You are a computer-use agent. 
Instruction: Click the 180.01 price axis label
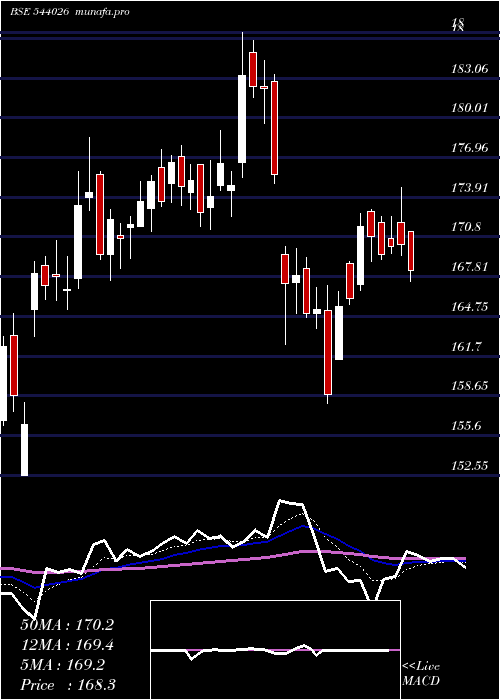pos(470,108)
